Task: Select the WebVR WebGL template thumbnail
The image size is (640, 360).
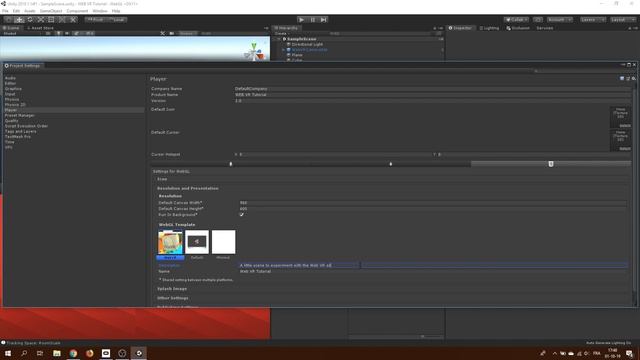Action: point(170,242)
